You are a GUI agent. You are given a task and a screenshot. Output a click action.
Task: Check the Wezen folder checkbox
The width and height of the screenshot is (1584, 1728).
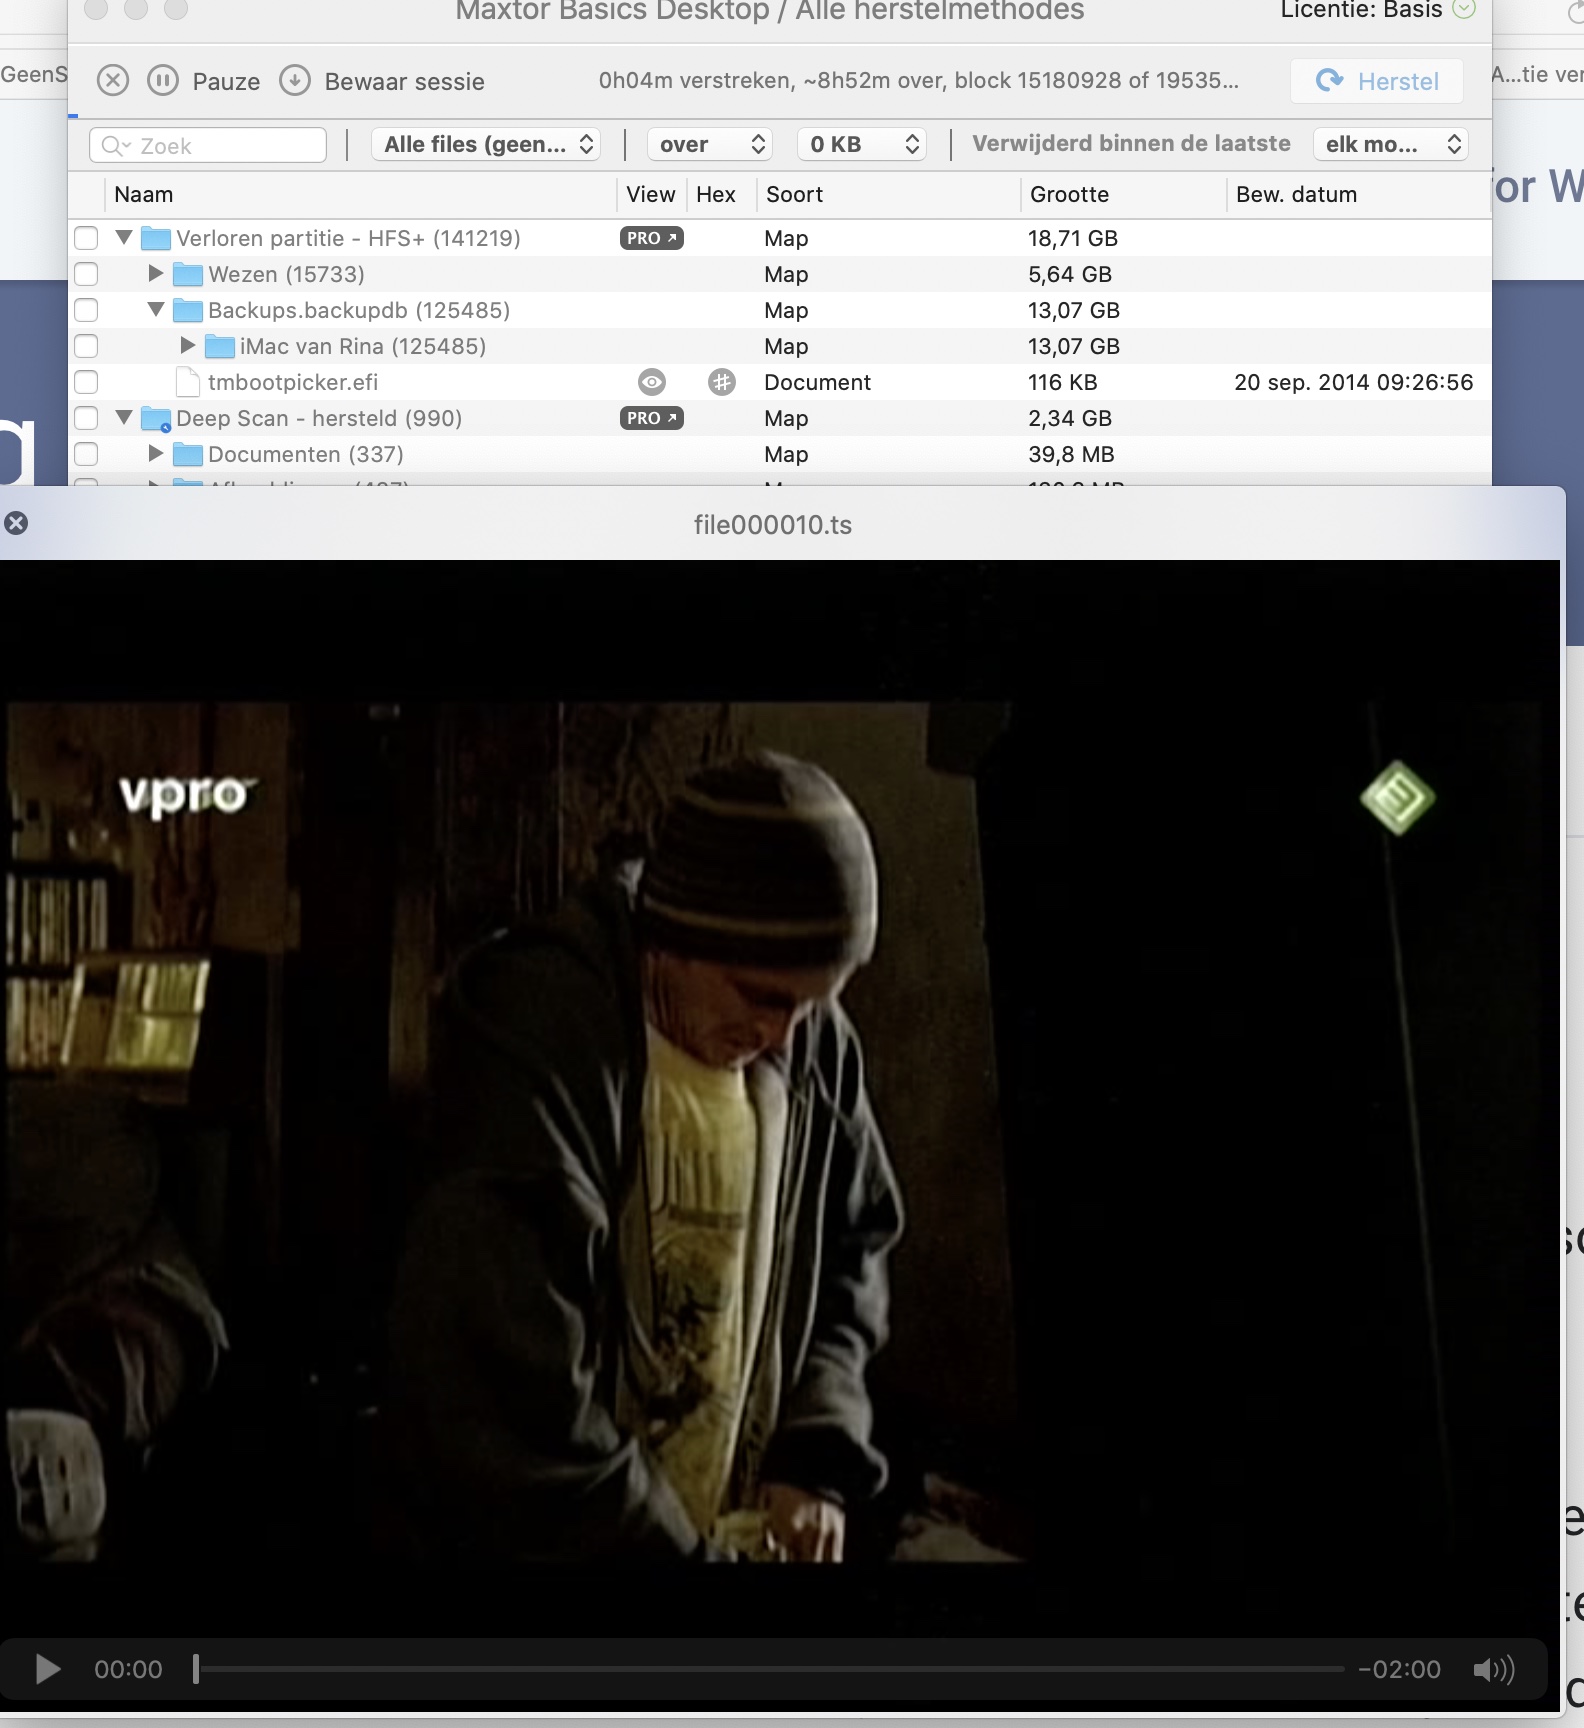[86, 274]
